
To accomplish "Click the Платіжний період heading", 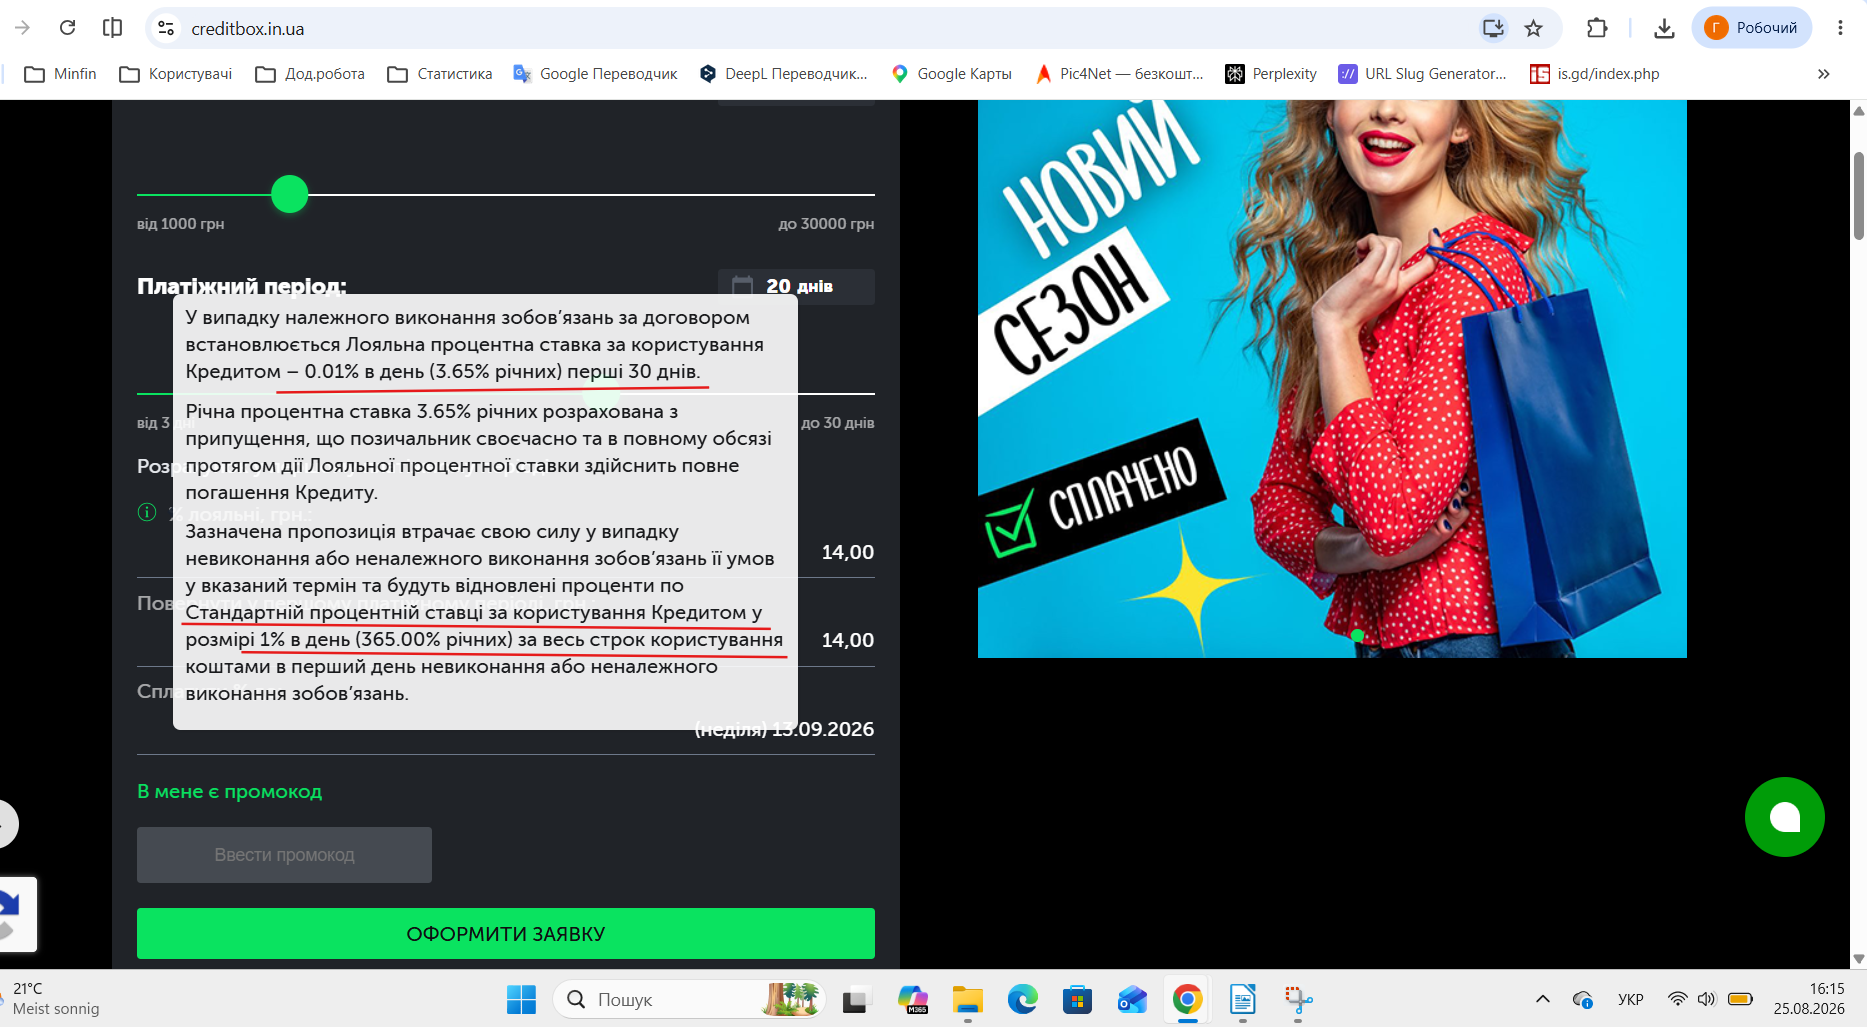I will [x=242, y=286].
